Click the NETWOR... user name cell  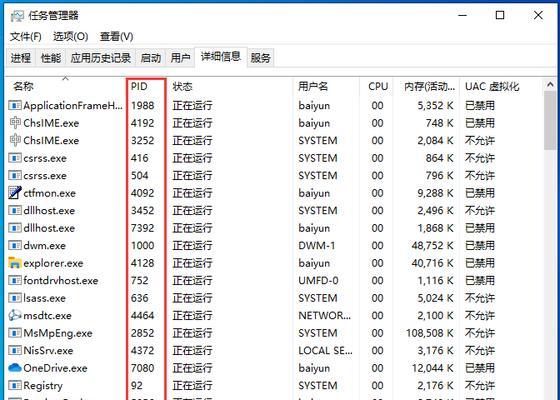click(325, 315)
